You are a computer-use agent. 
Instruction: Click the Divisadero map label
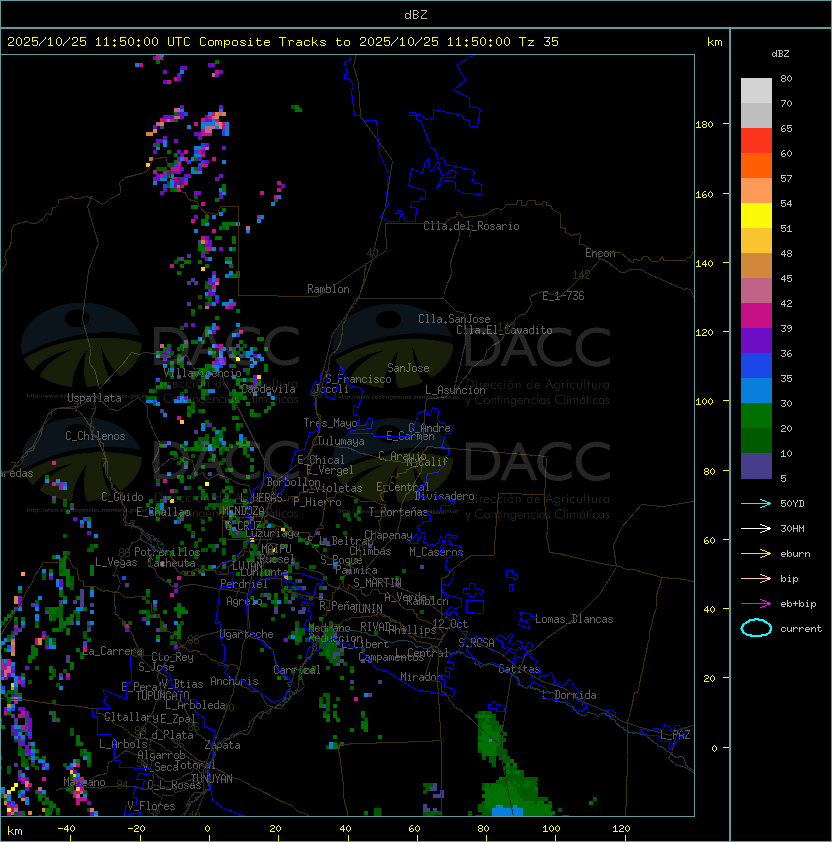(445, 496)
